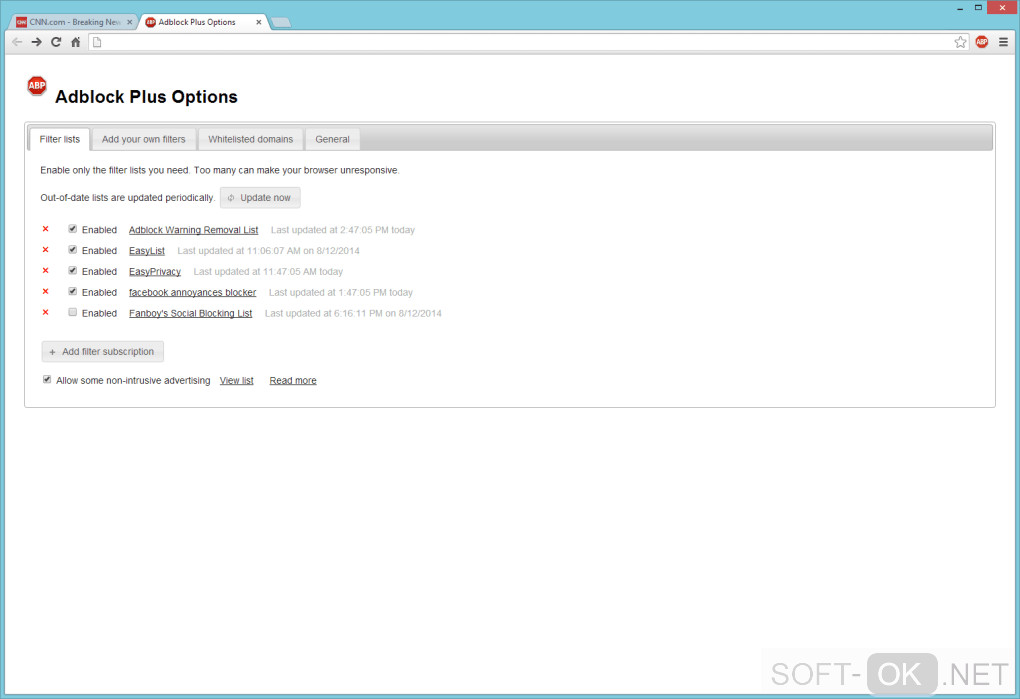Reload the page with the refresh icon
Screen dimensions: 1020x699
56,42
